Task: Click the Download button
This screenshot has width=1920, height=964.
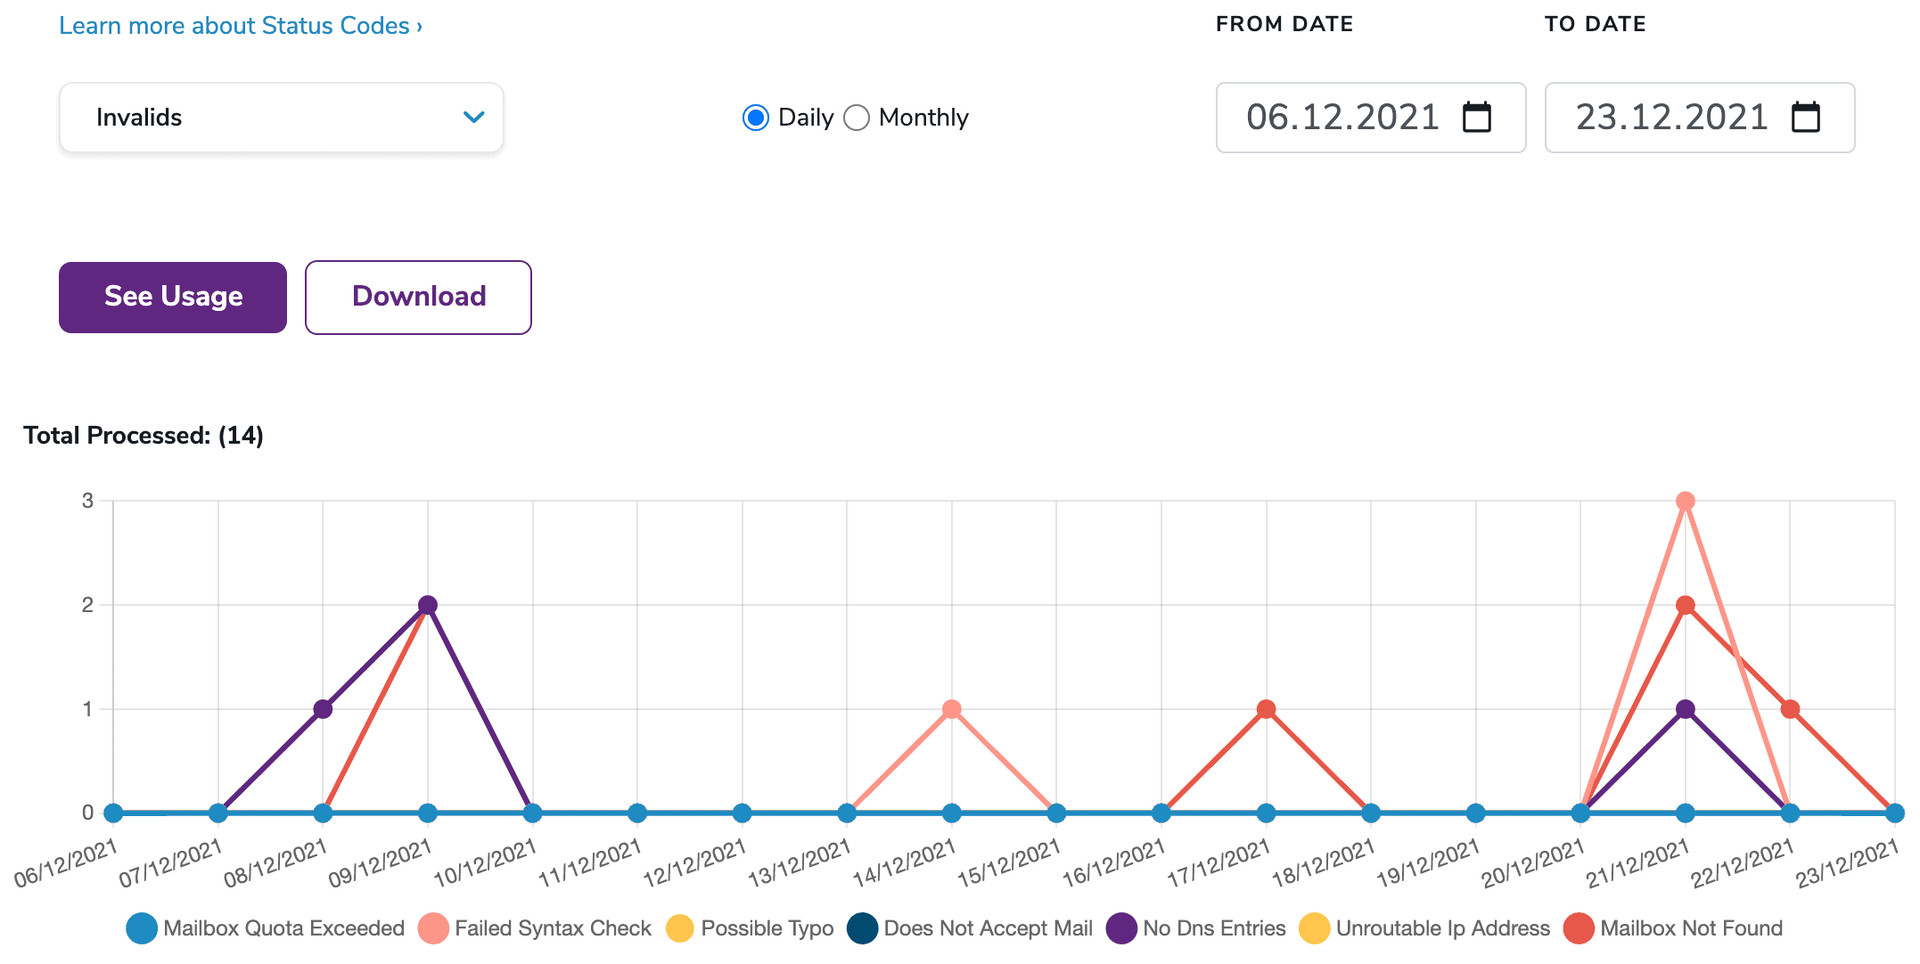Action: (x=418, y=297)
